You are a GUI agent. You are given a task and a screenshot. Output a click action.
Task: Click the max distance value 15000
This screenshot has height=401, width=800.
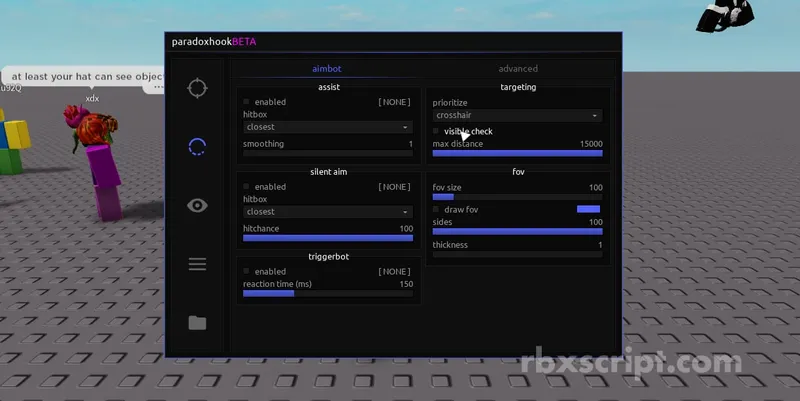pos(591,144)
